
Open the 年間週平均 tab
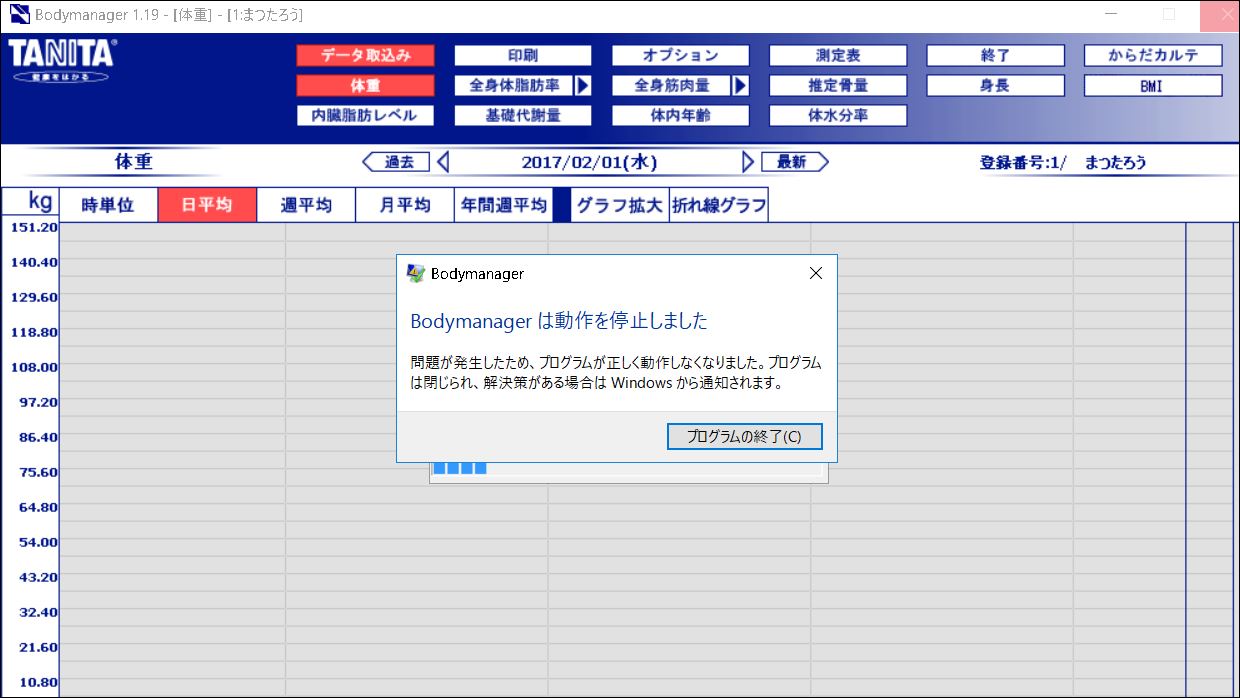coord(503,206)
